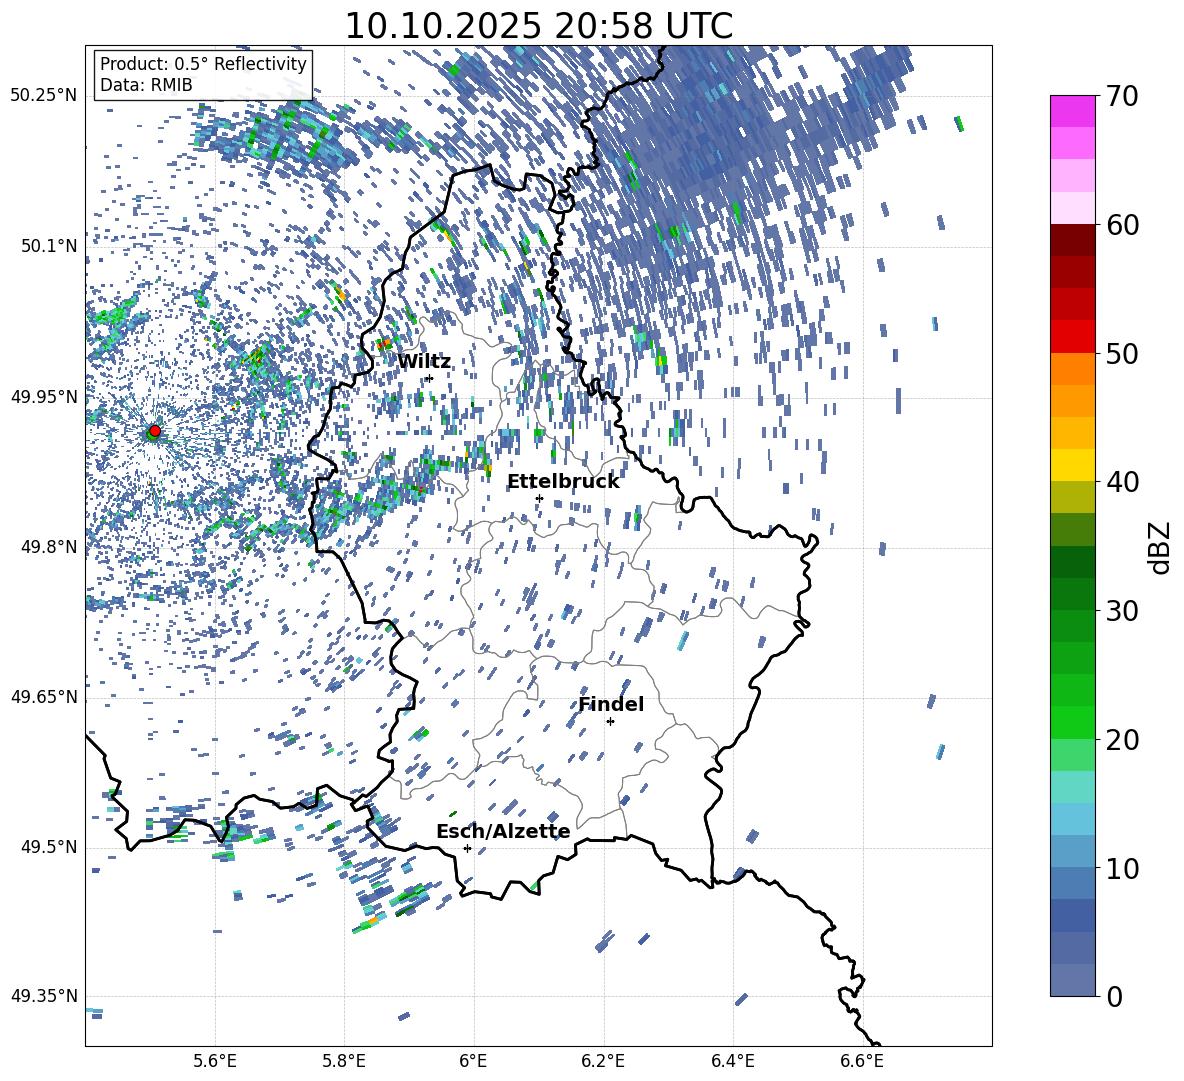The image size is (1184, 1081).
Task: Click the colorbar tick label 70
Action: click(1123, 97)
